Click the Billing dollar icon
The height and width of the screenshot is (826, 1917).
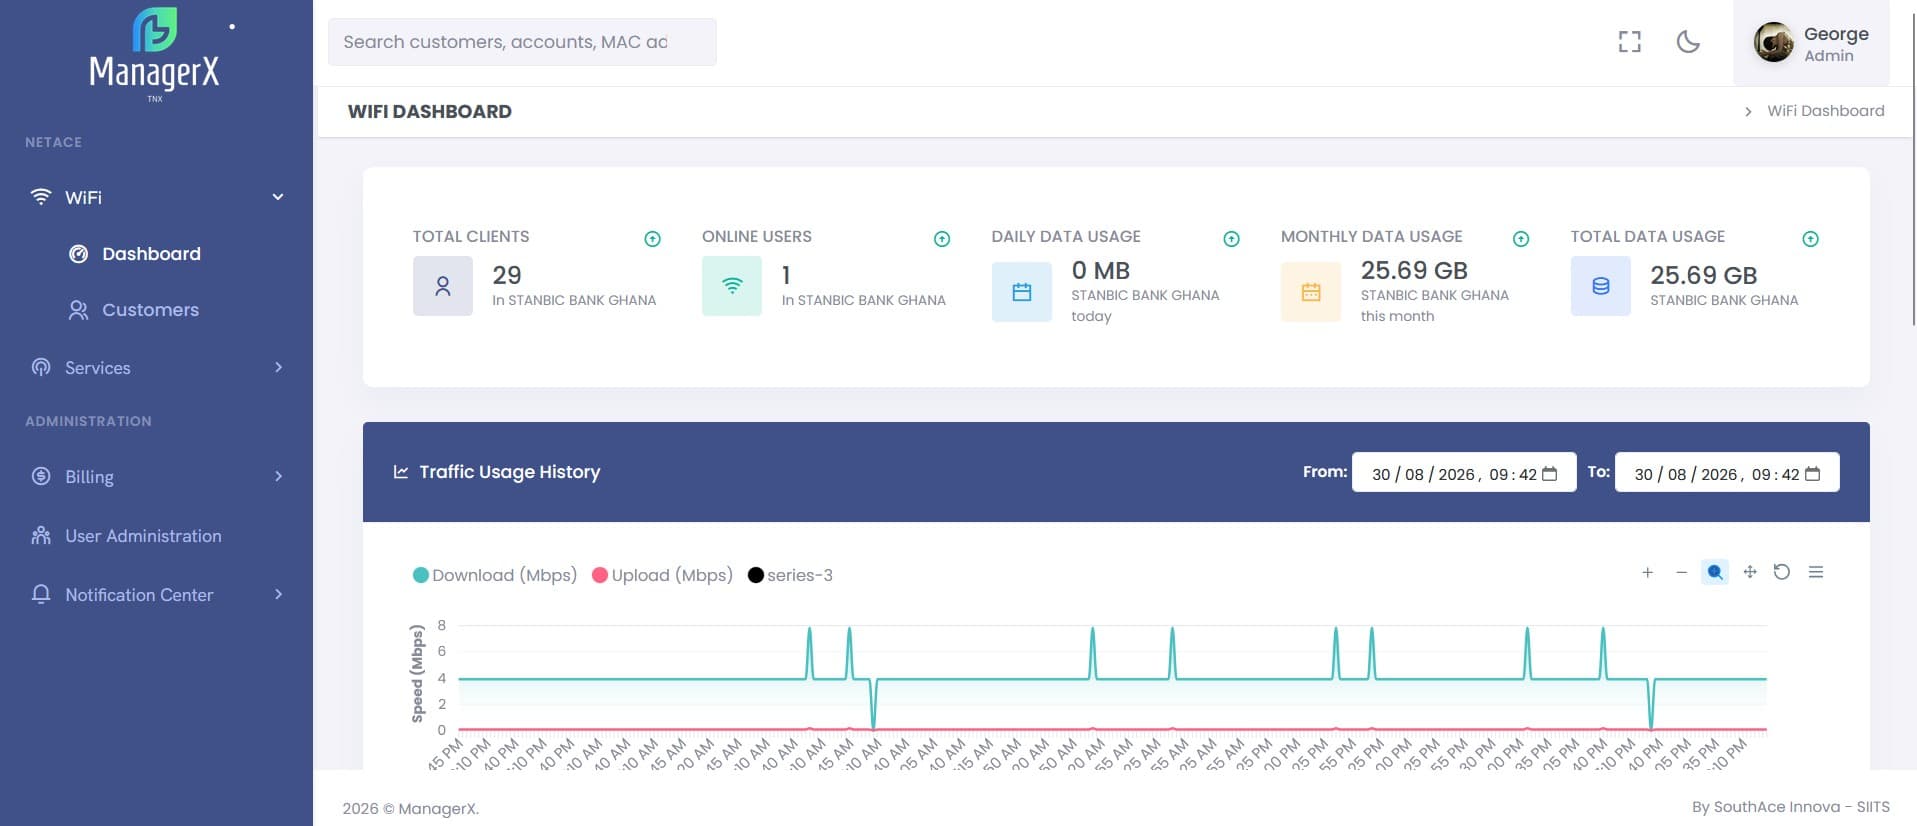click(41, 476)
